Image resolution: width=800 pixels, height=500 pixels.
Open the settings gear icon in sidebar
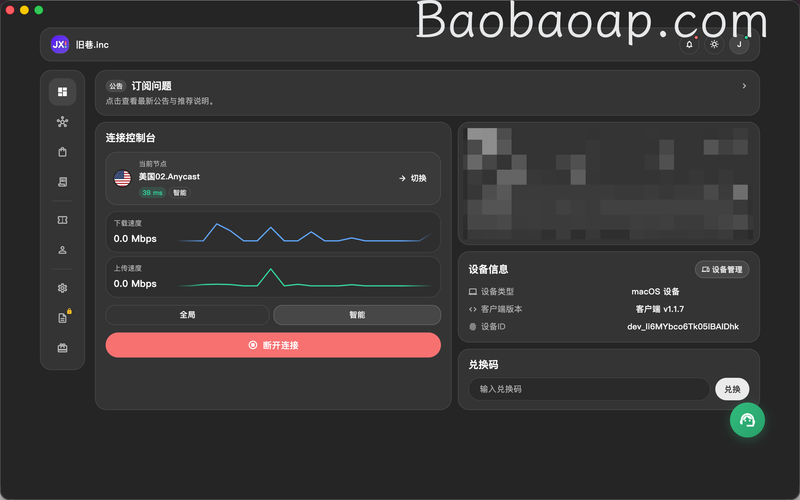62,288
